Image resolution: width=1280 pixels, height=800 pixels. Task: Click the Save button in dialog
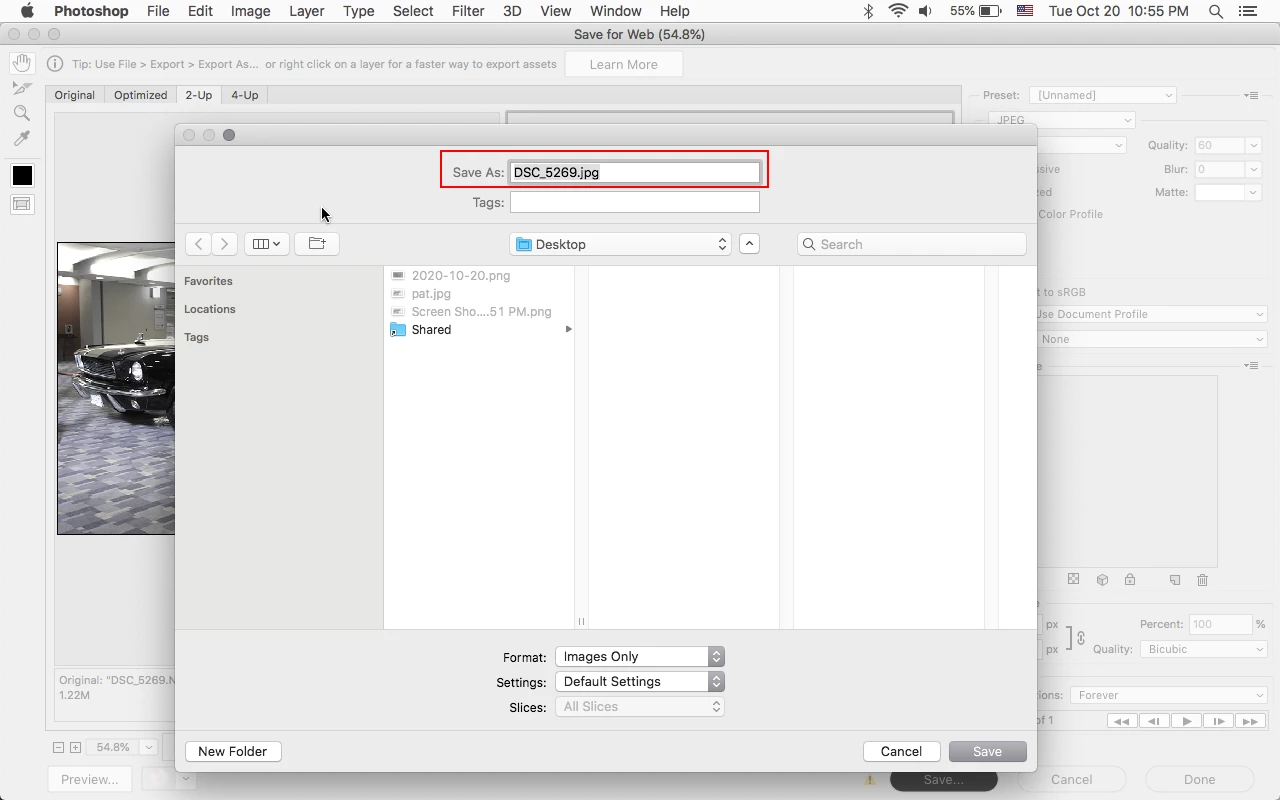(x=987, y=751)
